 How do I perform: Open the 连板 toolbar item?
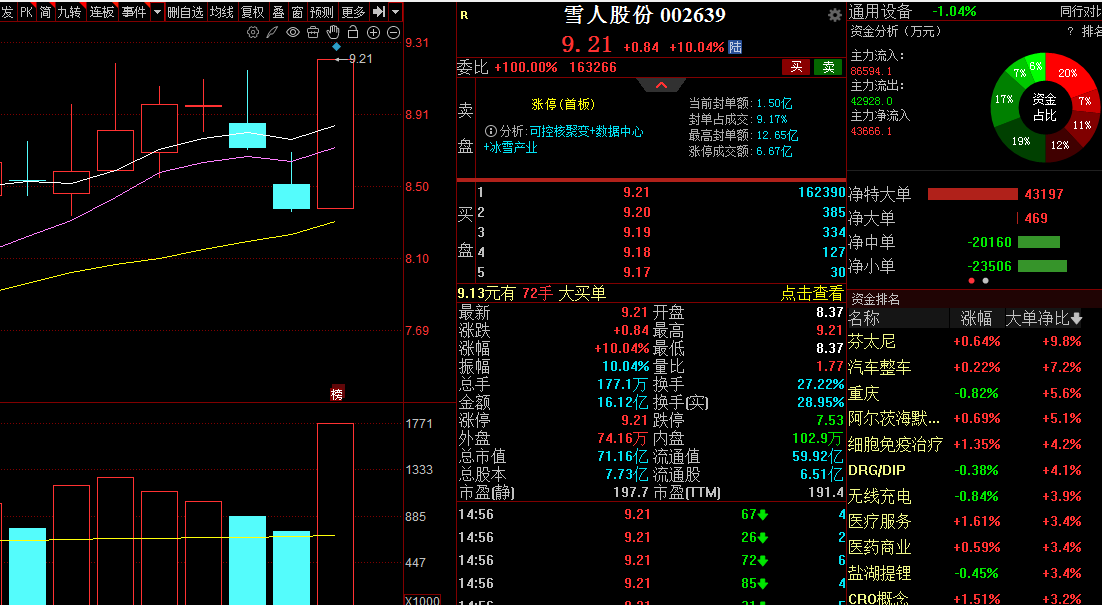[102, 12]
